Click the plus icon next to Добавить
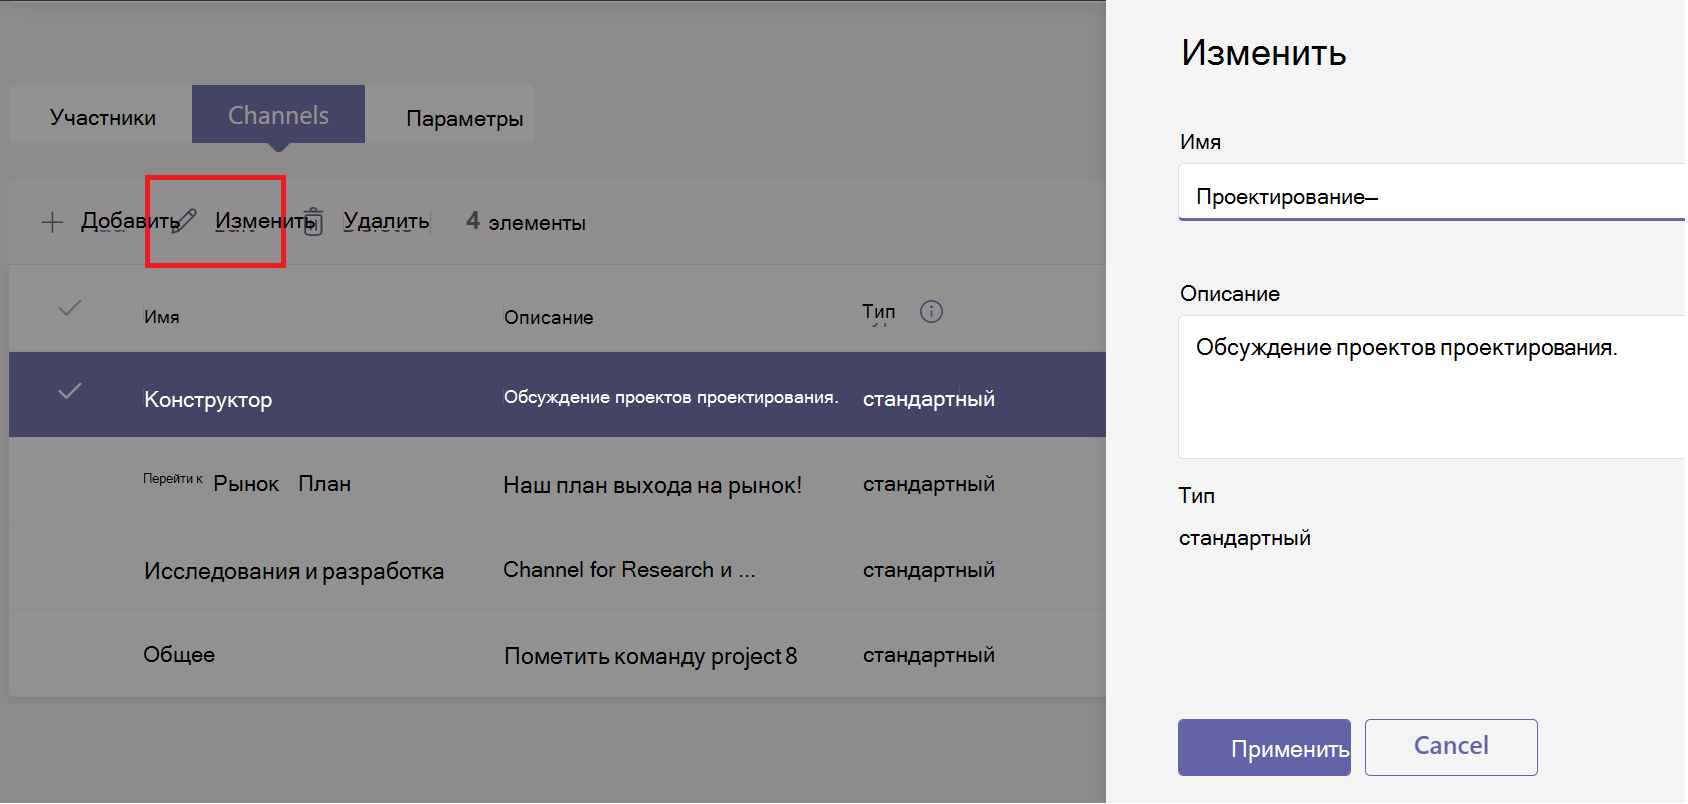The width and height of the screenshot is (1688, 804). point(52,222)
